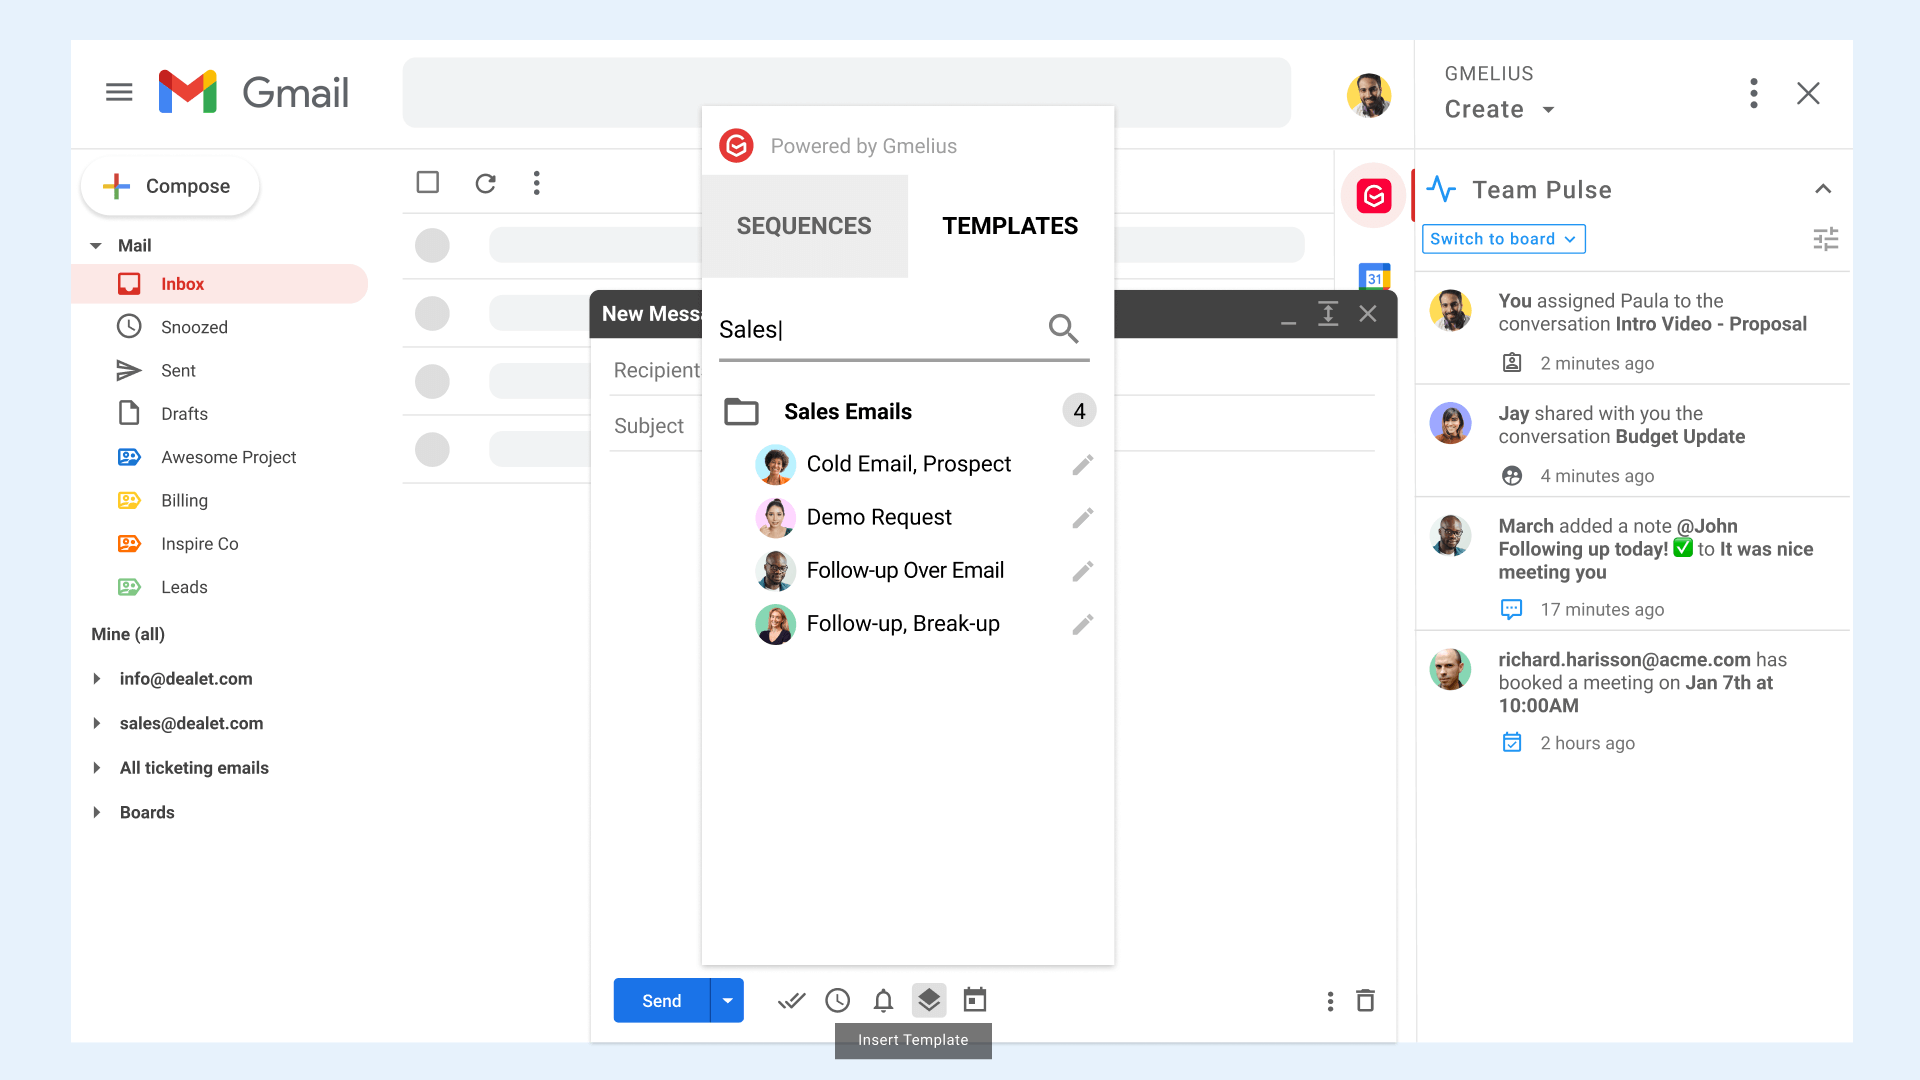Image resolution: width=1920 pixels, height=1080 pixels.
Task: Select the email selection checkbox
Action: point(428,182)
